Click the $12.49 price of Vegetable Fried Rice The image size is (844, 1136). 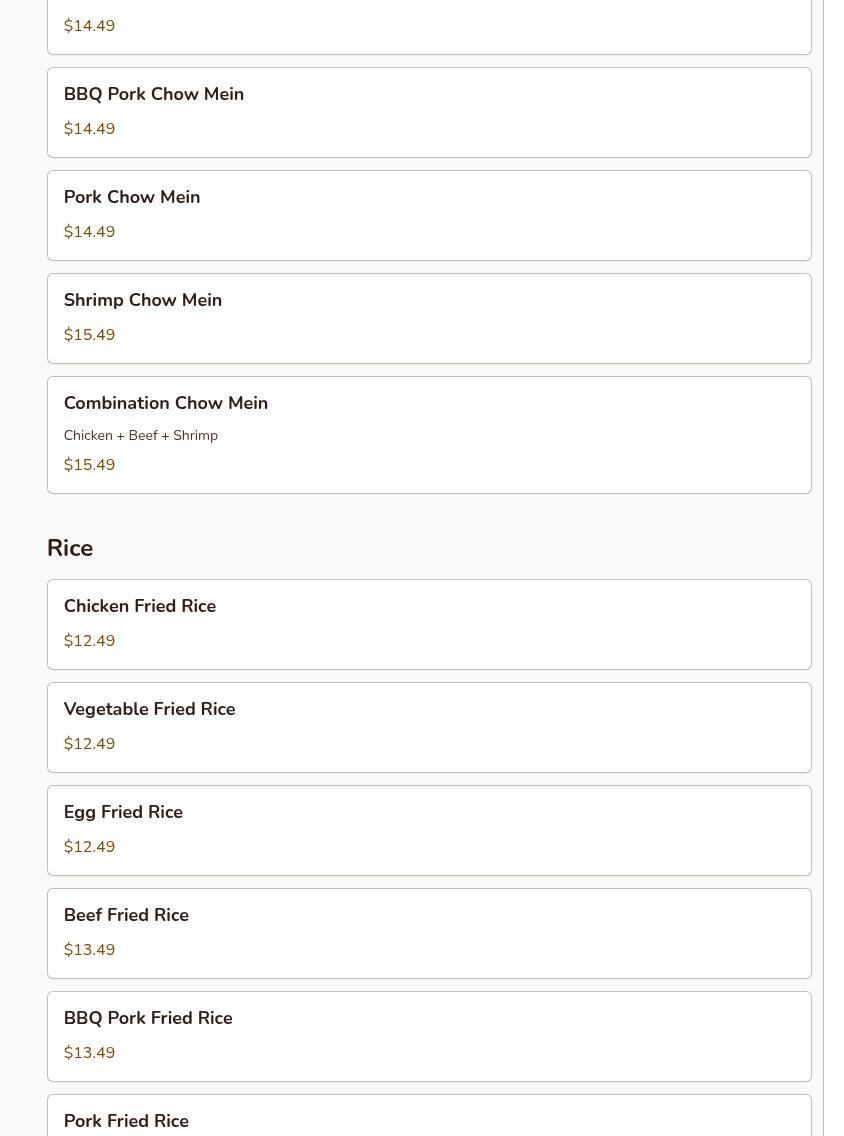pos(89,744)
